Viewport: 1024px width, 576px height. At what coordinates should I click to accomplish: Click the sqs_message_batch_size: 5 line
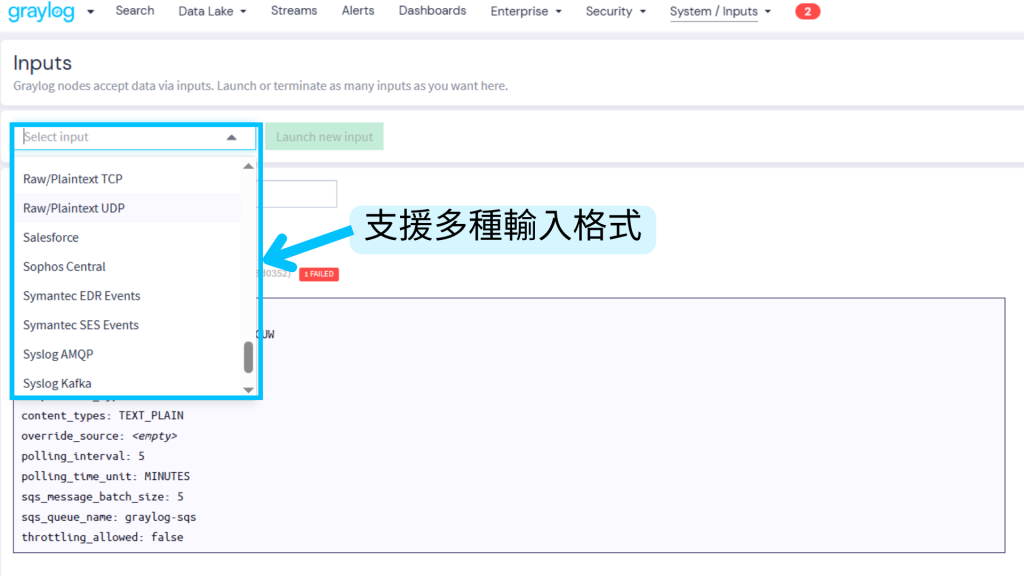(x=103, y=496)
